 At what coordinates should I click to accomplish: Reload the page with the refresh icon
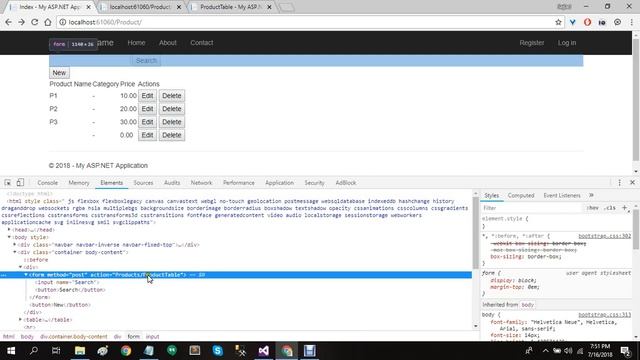tap(35, 22)
